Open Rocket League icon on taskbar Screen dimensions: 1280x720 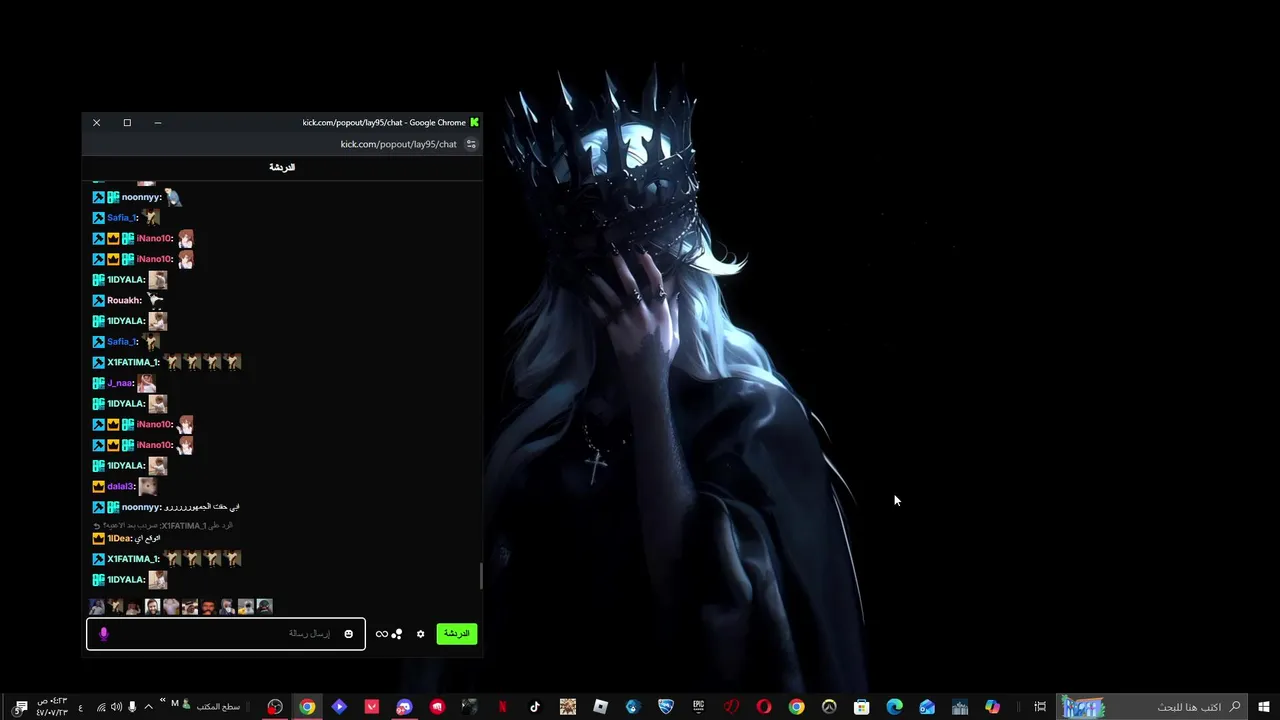pos(666,707)
